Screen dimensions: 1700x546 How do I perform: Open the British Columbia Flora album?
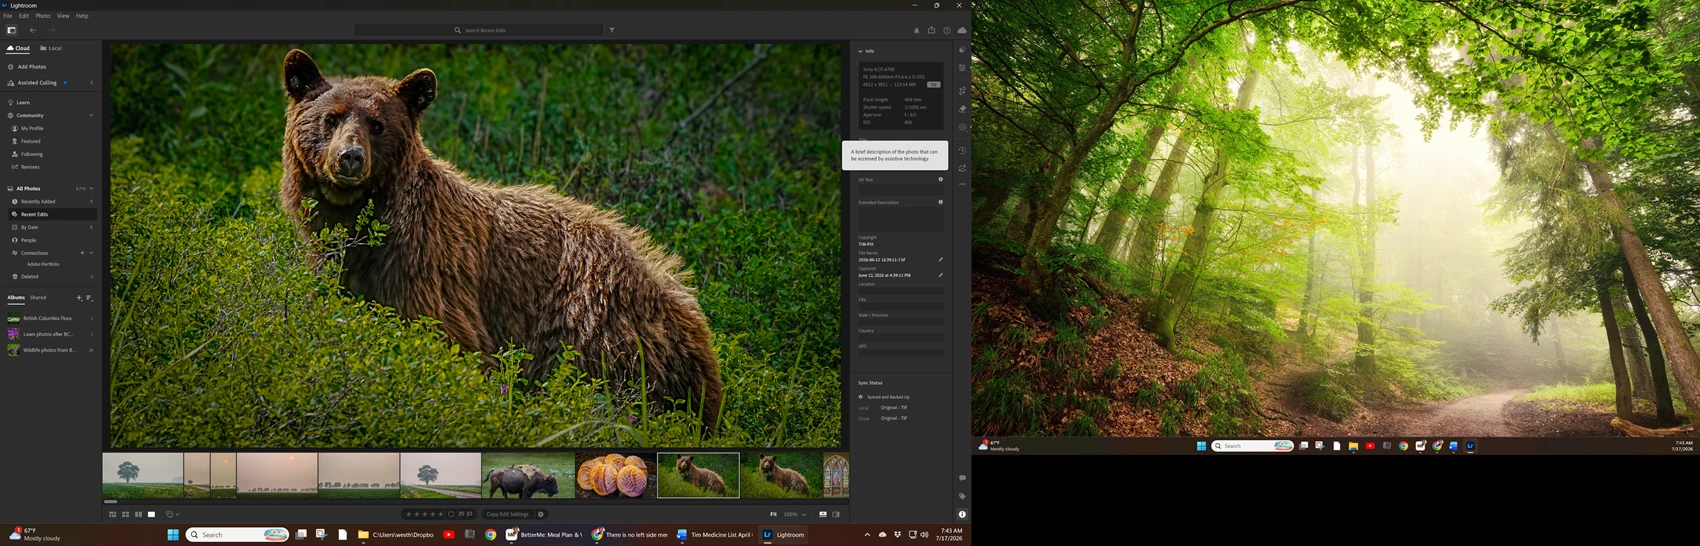coord(50,318)
